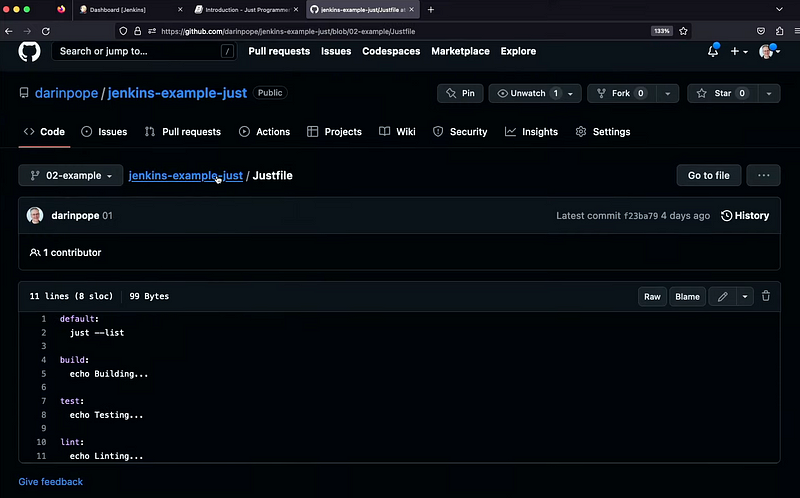Open the Actions tab

click(x=264, y=132)
